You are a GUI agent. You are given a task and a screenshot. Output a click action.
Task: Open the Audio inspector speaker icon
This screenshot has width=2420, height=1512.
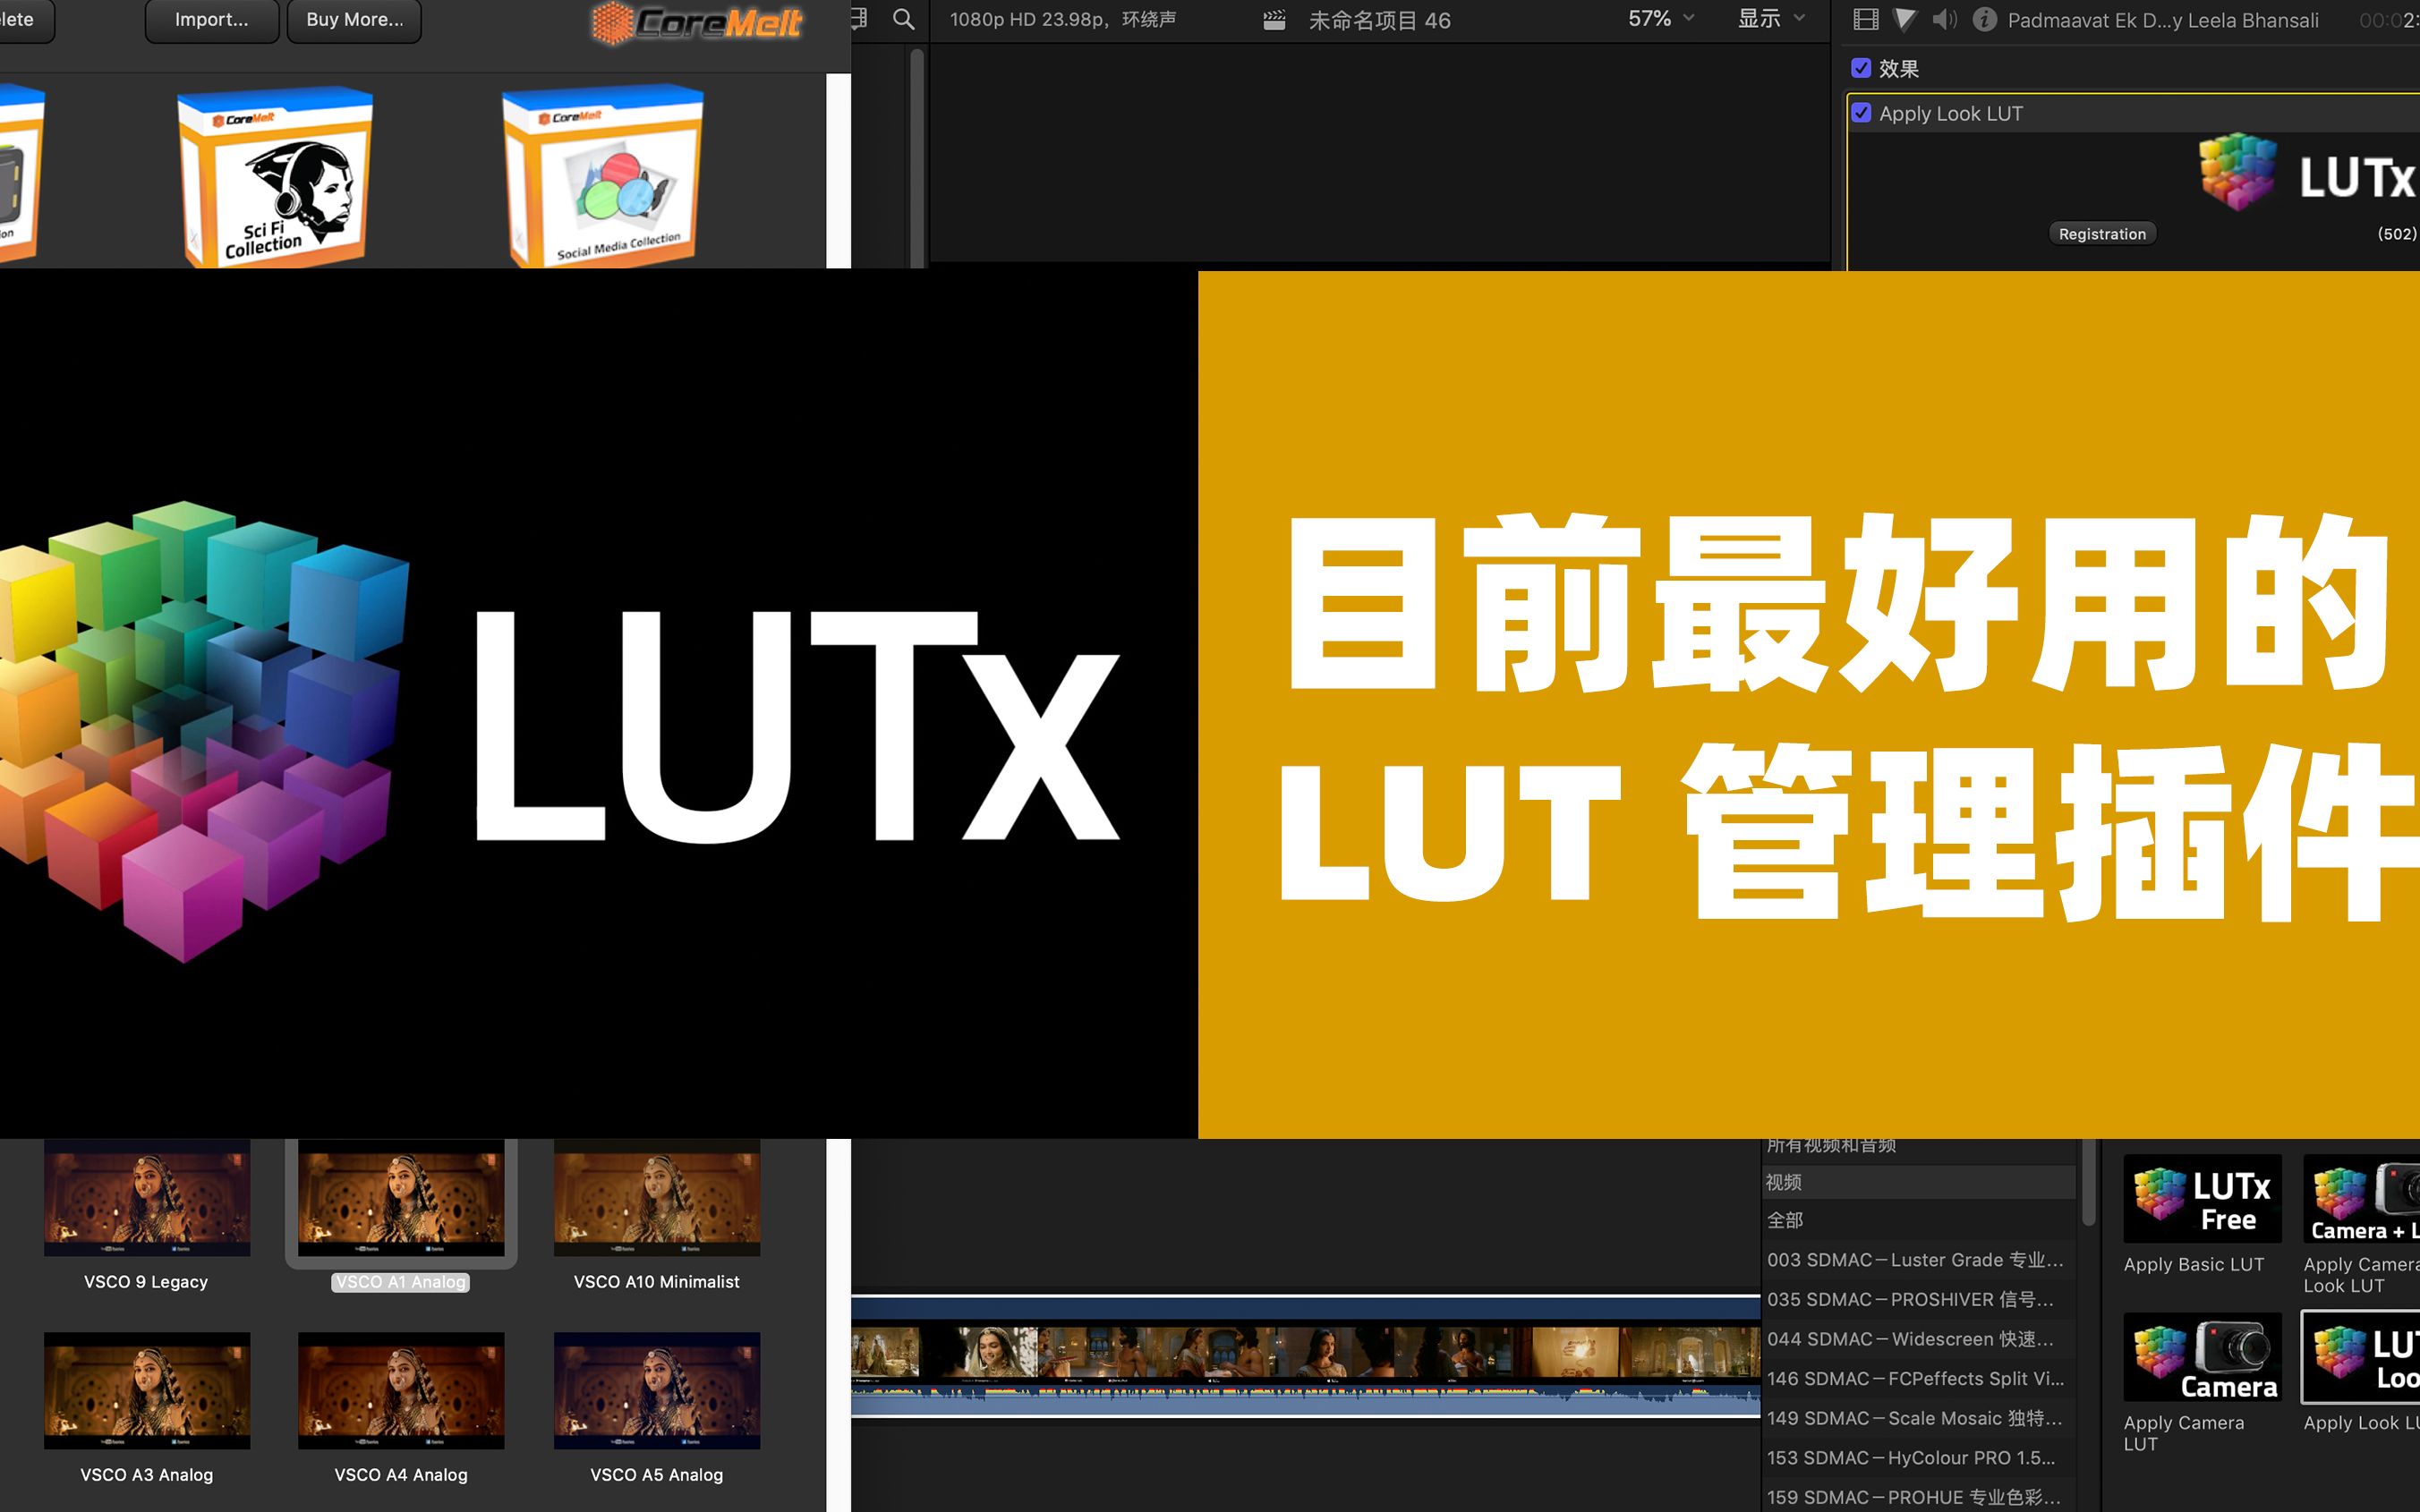[1943, 19]
